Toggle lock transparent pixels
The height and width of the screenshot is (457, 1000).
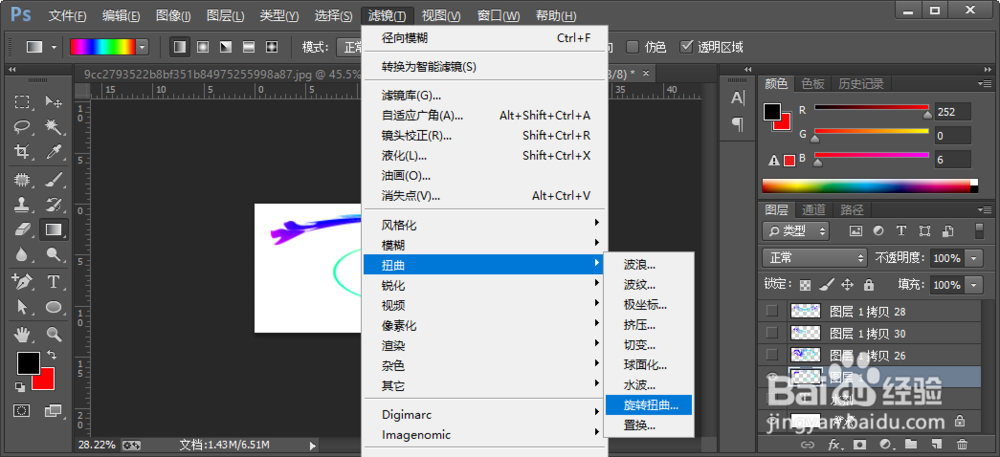805,285
